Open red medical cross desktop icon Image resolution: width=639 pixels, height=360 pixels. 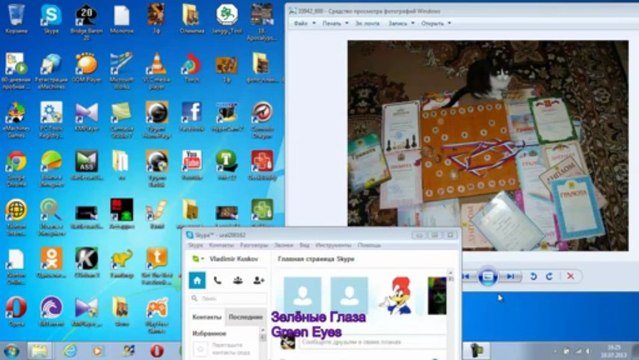262,165
